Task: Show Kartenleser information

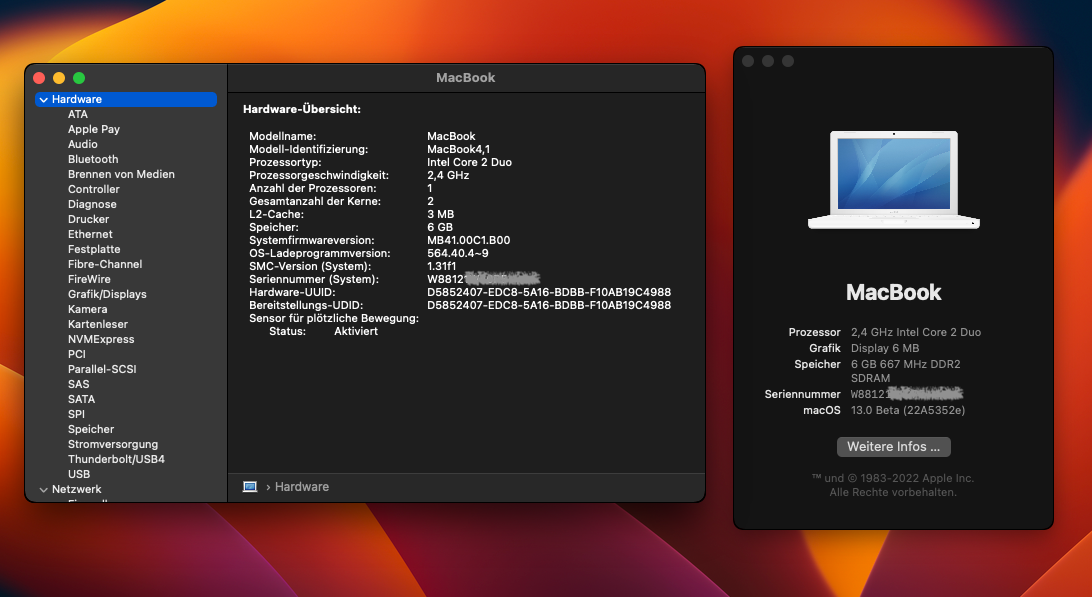Action: (98, 324)
